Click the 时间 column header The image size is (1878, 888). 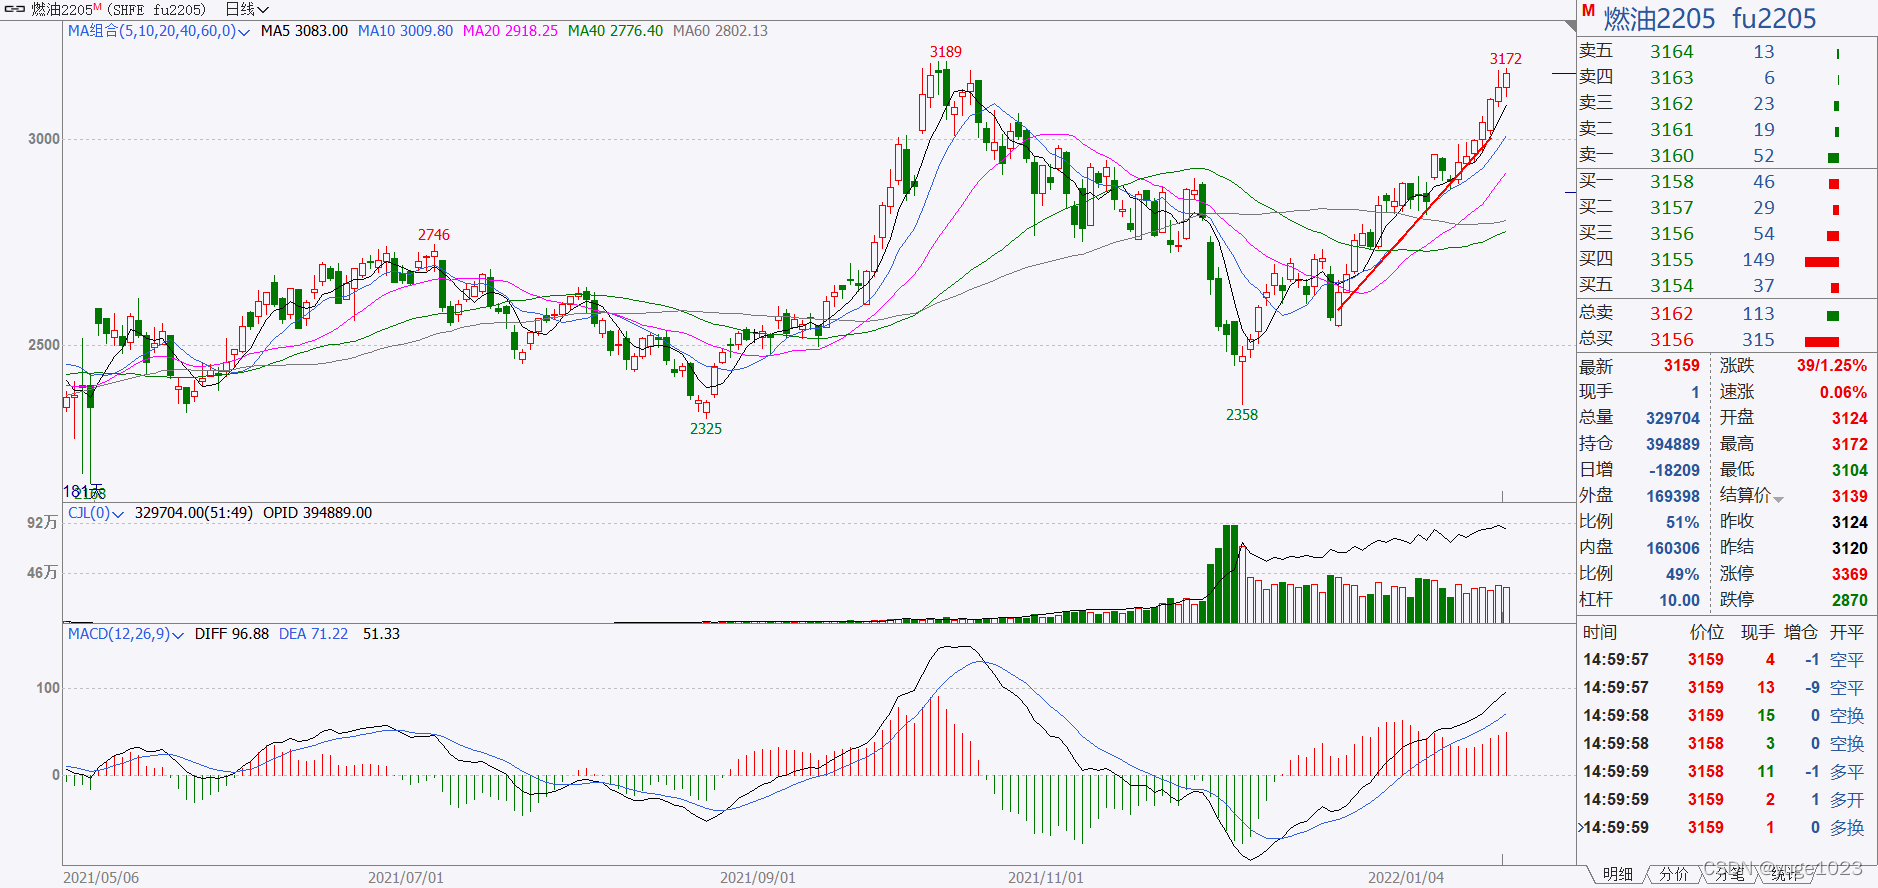(1600, 632)
